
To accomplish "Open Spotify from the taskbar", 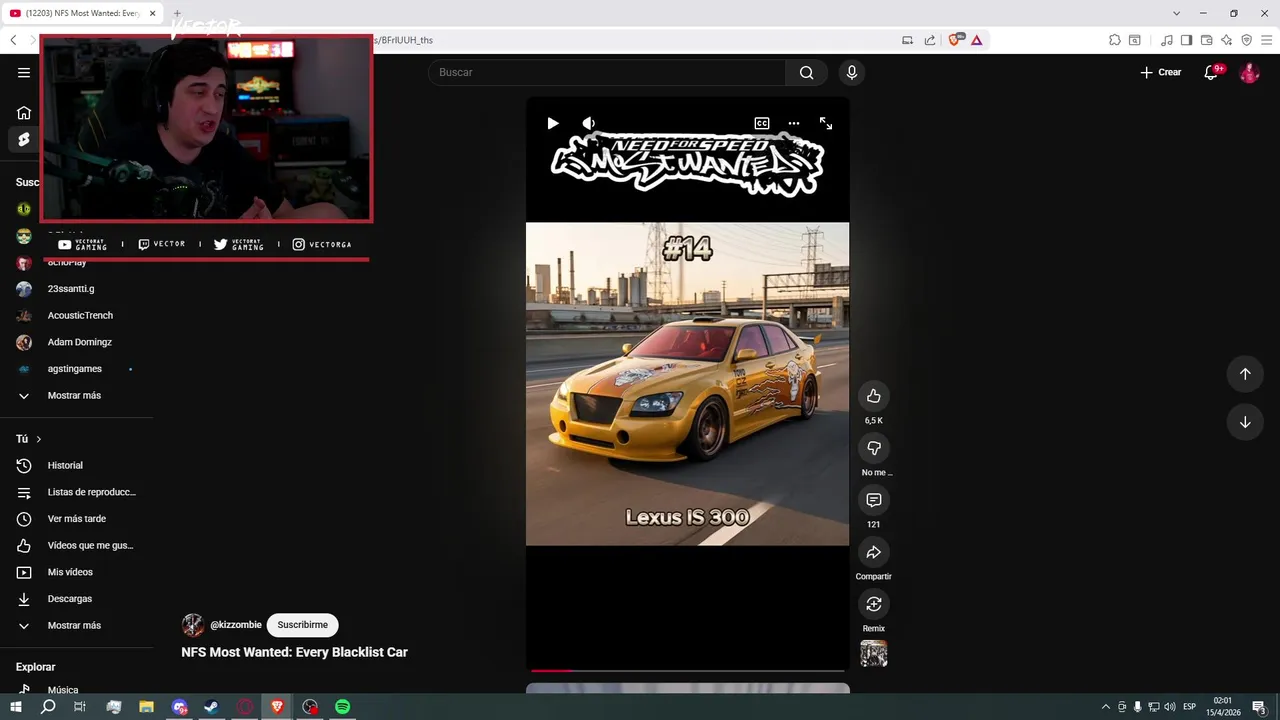I will (x=343, y=707).
